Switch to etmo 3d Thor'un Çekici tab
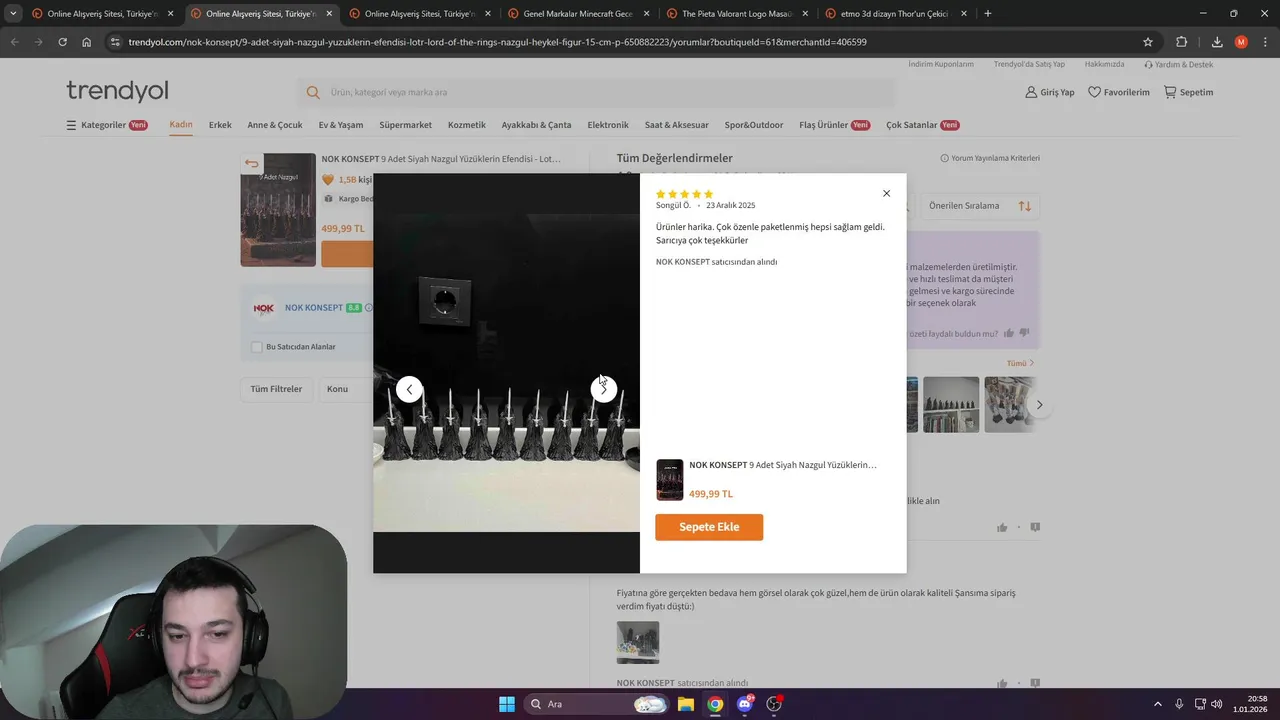 897,14
